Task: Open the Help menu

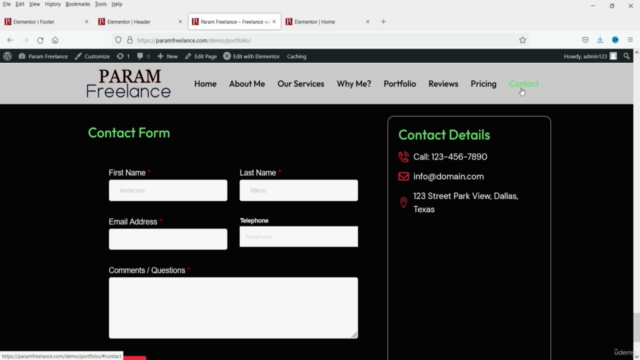Action: click(x=117, y=4)
